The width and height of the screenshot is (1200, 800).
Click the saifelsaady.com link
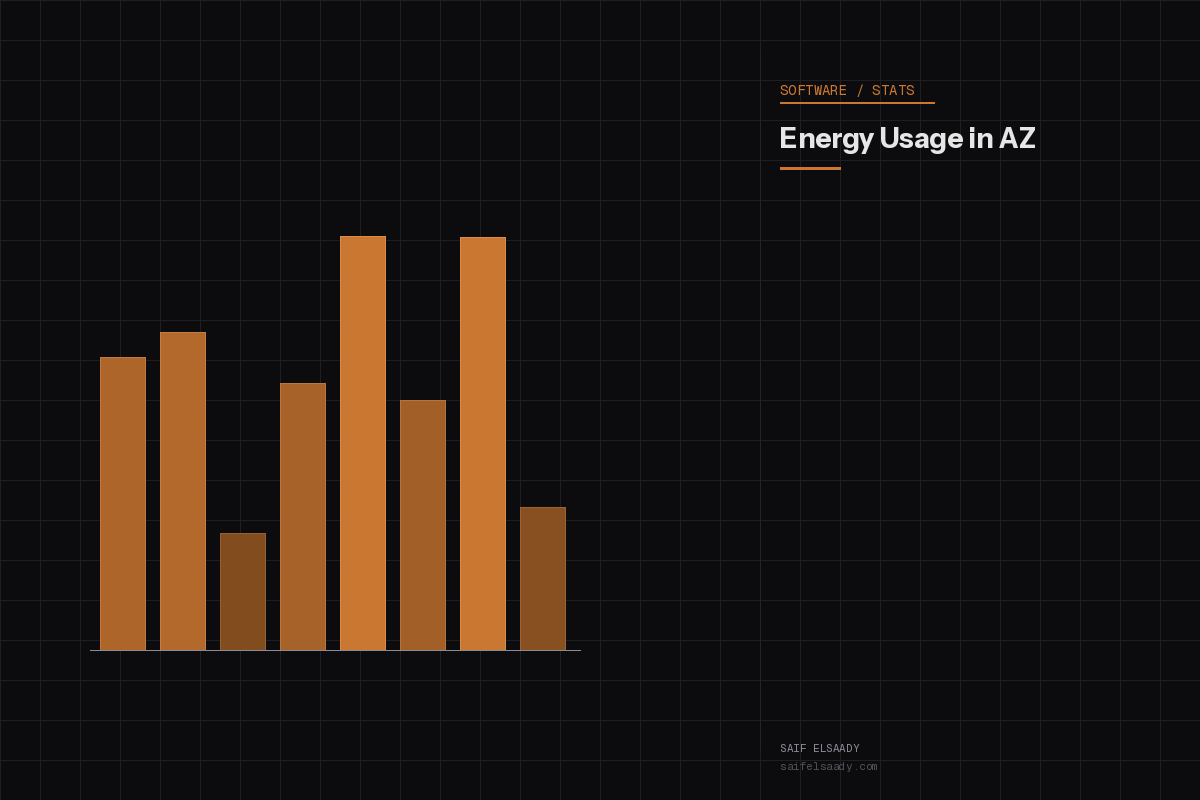[x=828, y=767]
